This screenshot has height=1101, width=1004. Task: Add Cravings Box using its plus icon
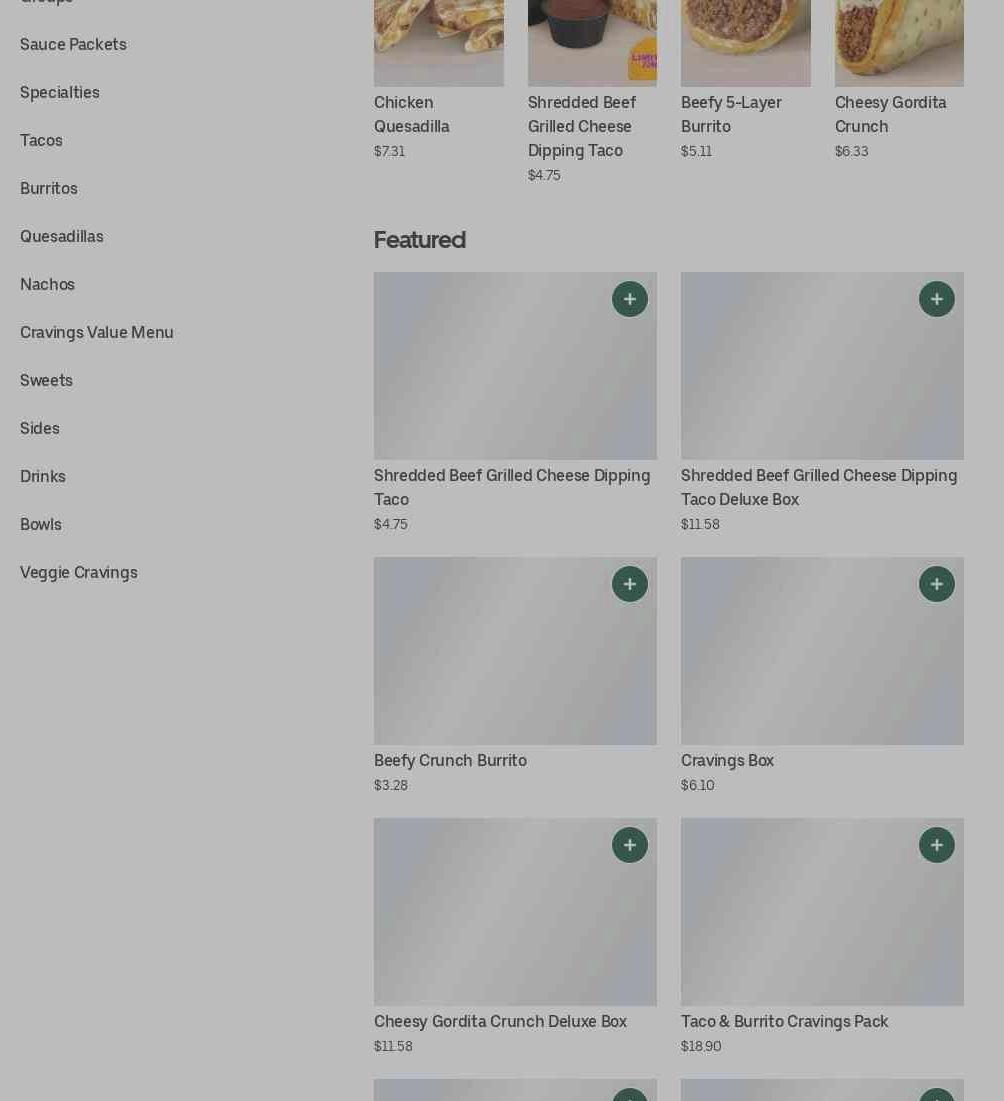pyautogui.click(x=936, y=584)
